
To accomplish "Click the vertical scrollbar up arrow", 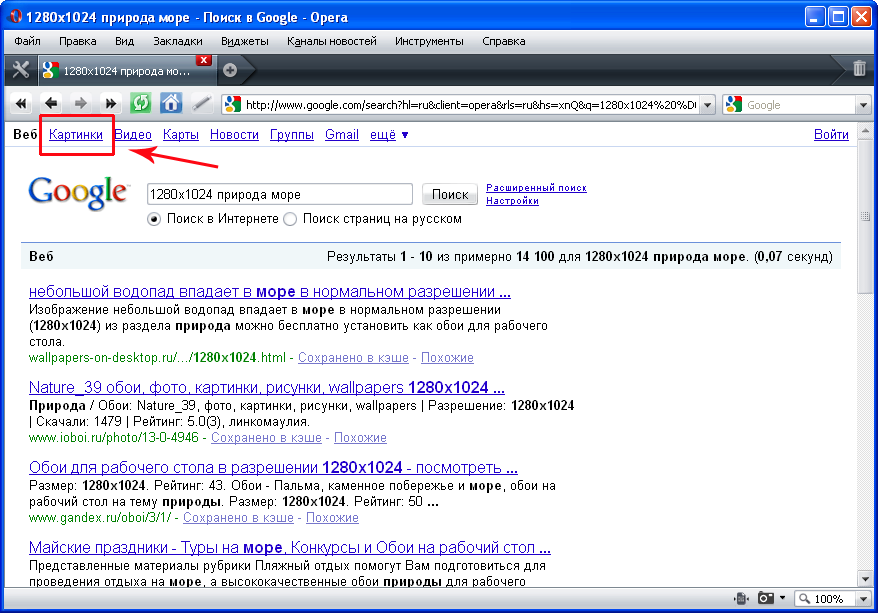I will click(x=865, y=132).
